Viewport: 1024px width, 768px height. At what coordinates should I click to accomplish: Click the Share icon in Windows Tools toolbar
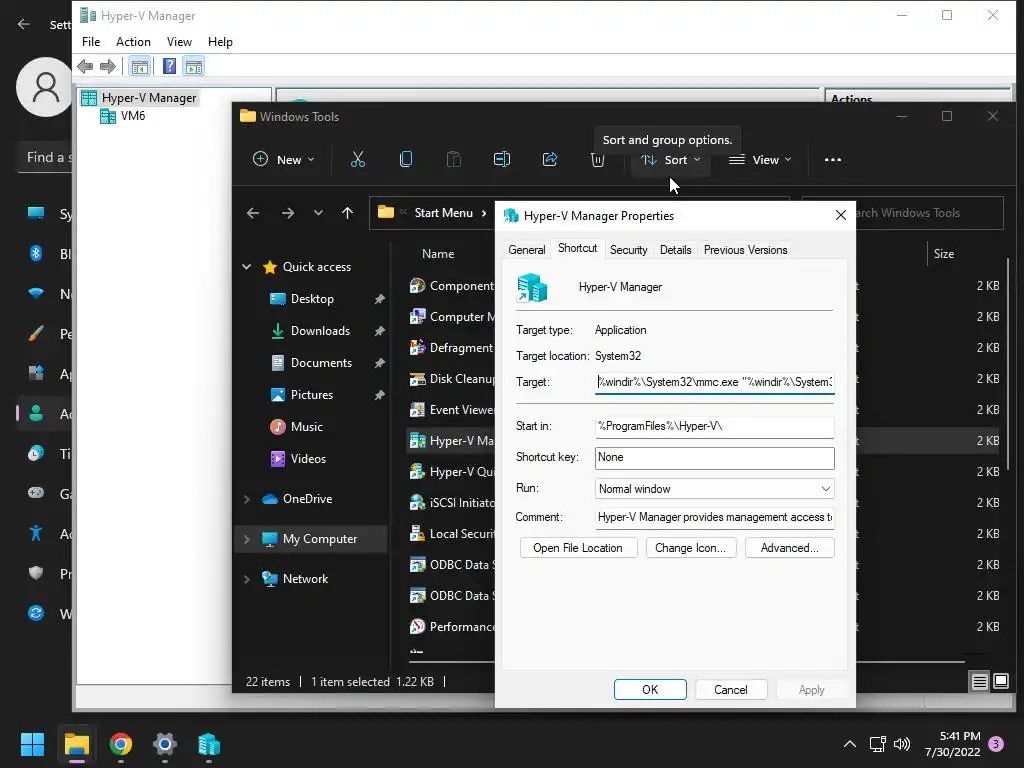550,159
